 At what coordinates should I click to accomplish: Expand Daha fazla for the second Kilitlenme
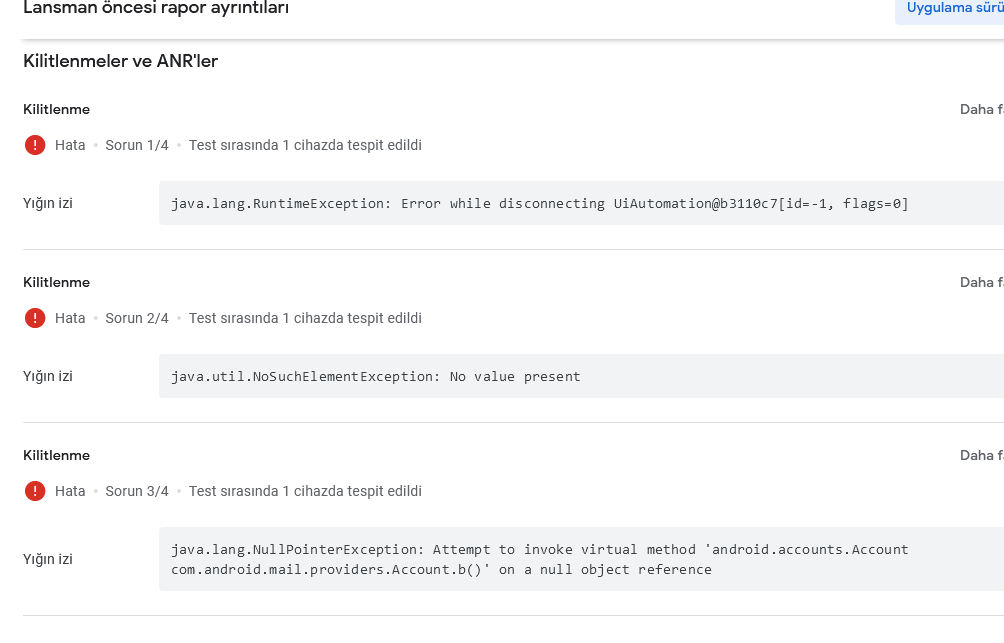[982, 282]
